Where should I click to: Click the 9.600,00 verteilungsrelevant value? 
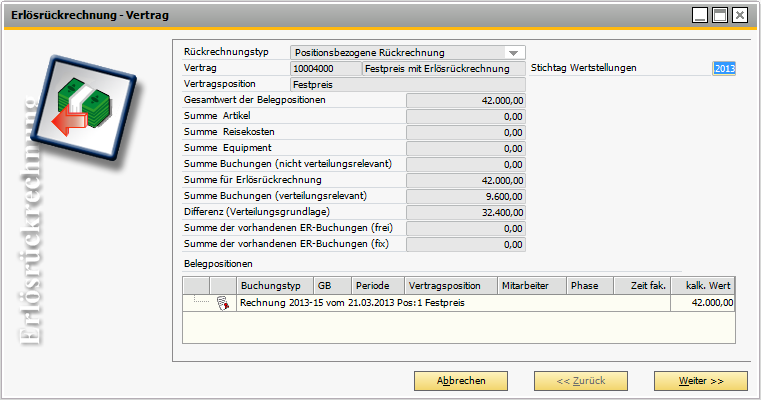[x=466, y=197]
